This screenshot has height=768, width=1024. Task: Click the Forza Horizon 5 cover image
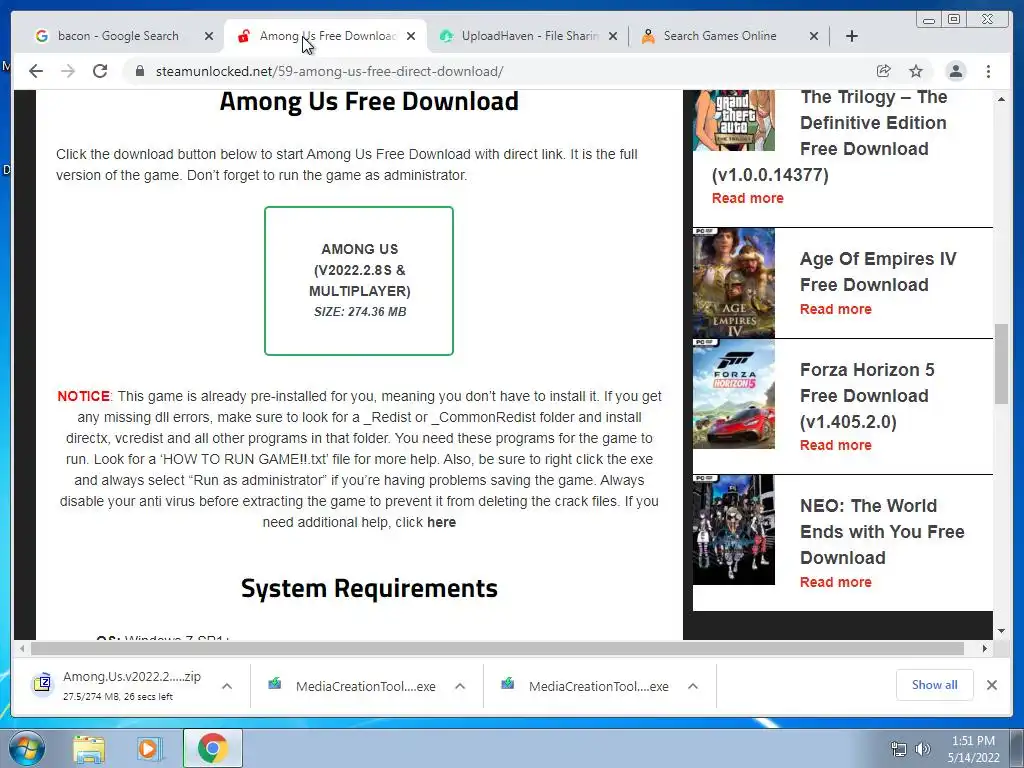[733, 394]
